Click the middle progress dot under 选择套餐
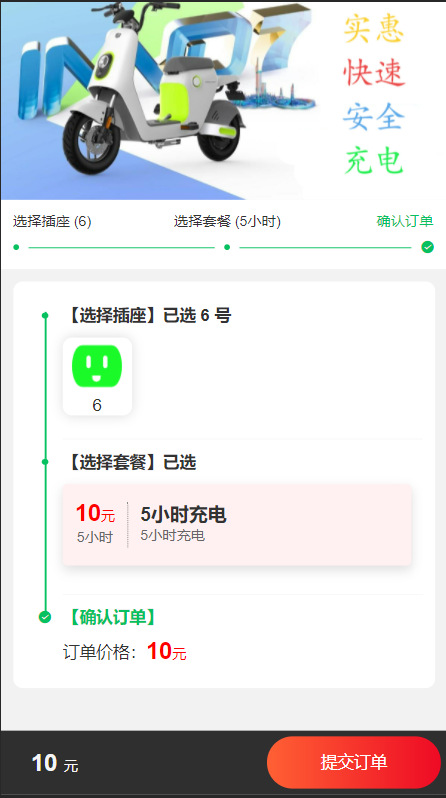This screenshot has width=446, height=798. [x=227, y=247]
